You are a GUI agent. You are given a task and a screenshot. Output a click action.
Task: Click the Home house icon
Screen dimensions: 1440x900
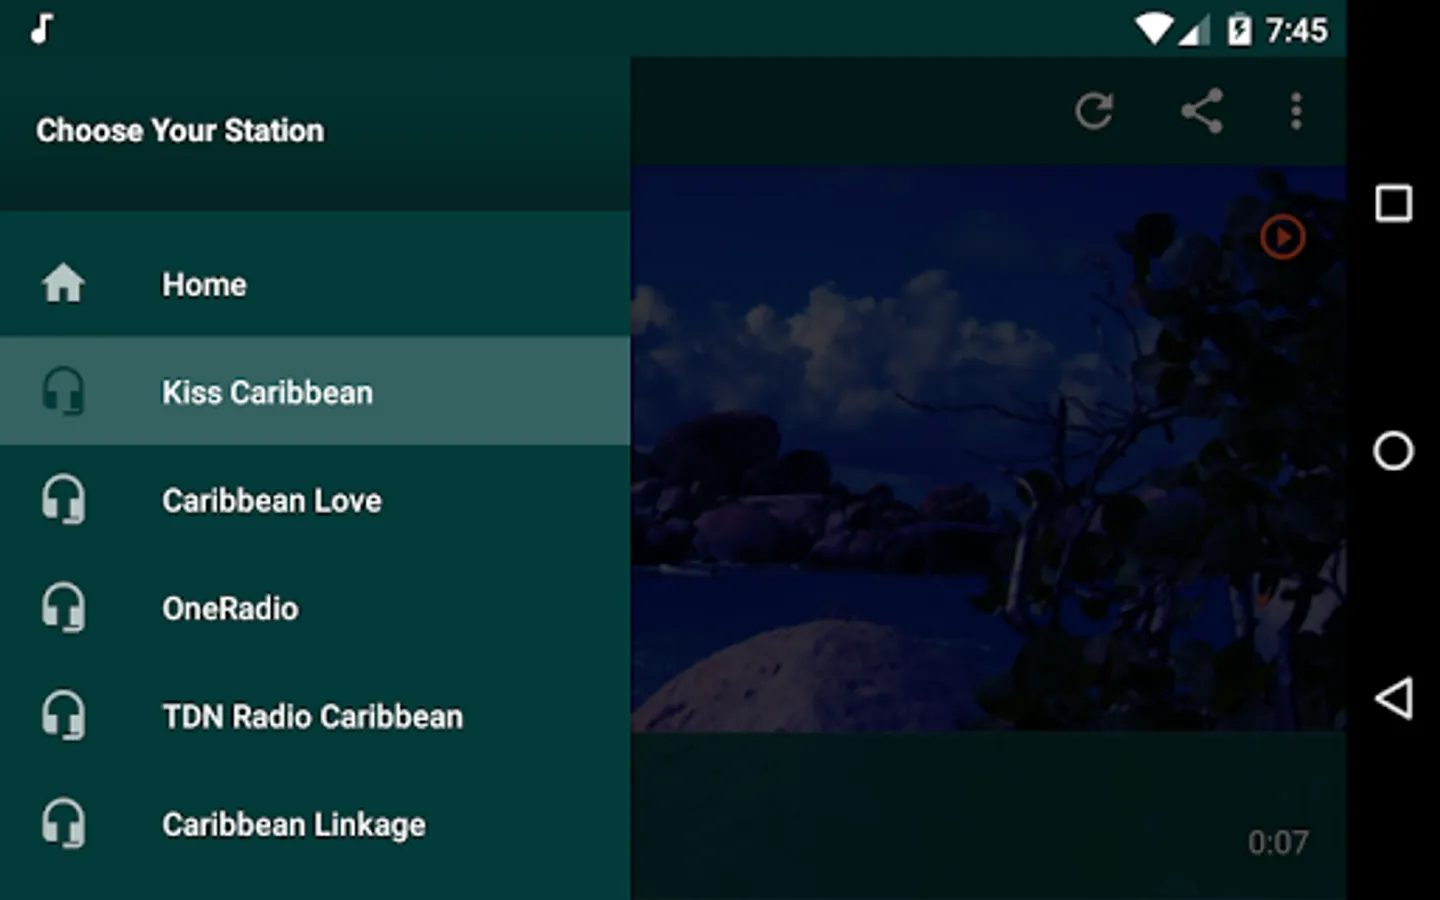tap(63, 283)
